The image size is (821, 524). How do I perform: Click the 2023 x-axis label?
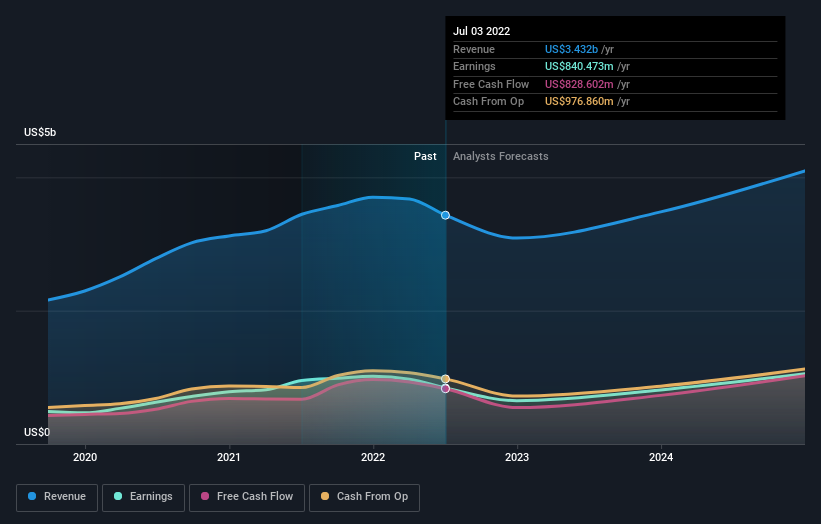pos(517,457)
